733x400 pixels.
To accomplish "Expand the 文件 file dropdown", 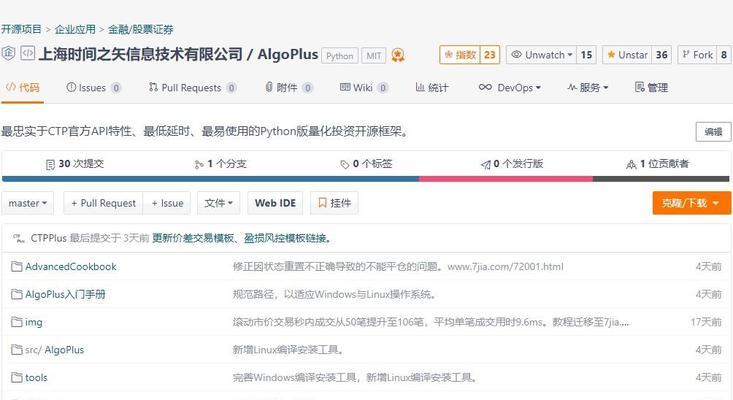I will pyautogui.click(x=218, y=203).
